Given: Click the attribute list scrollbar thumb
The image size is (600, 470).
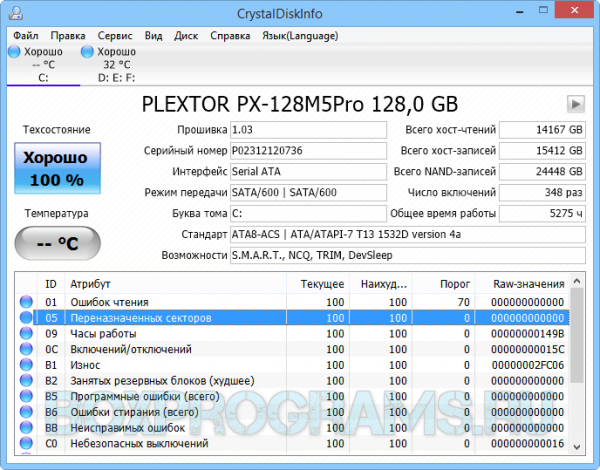Looking at the screenshot, I should [577, 335].
